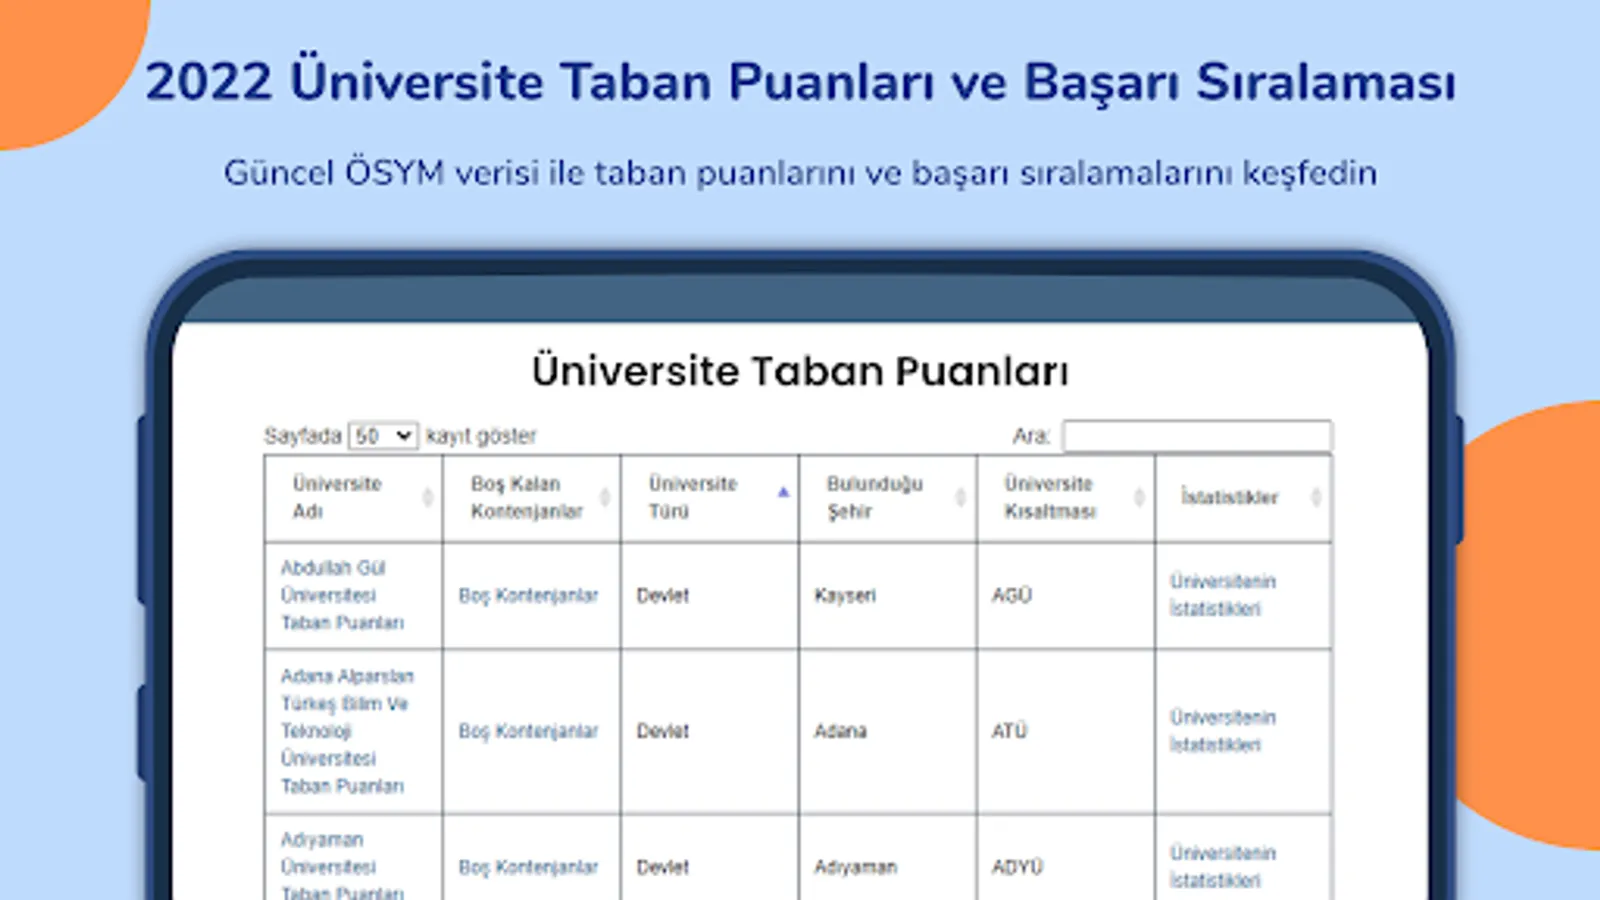
Task: Click the kayıt göster label
Action: (481, 436)
